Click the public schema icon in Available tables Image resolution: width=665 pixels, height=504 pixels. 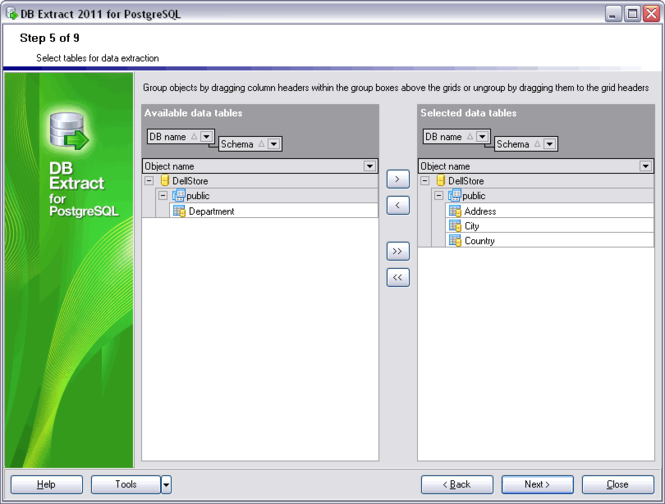pyautogui.click(x=179, y=195)
